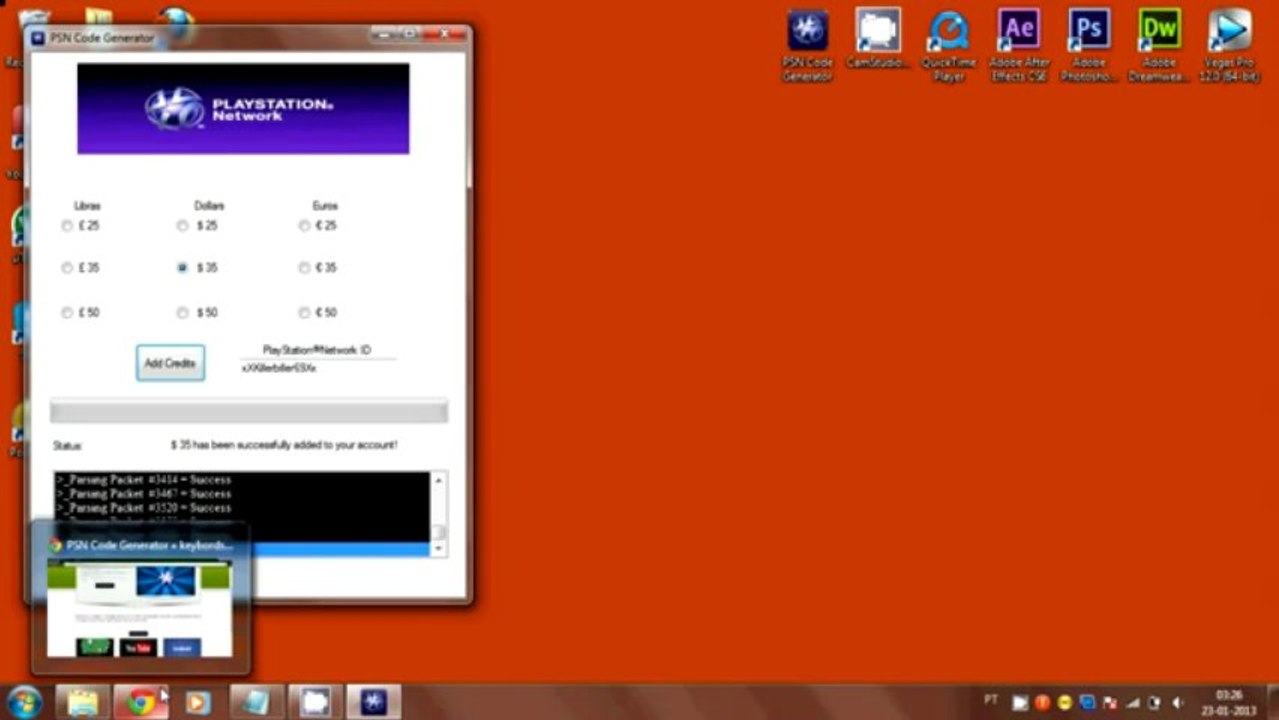The image size is (1279, 720).
Task: Select the $ 35 radio button
Action: tap(182, 268)
